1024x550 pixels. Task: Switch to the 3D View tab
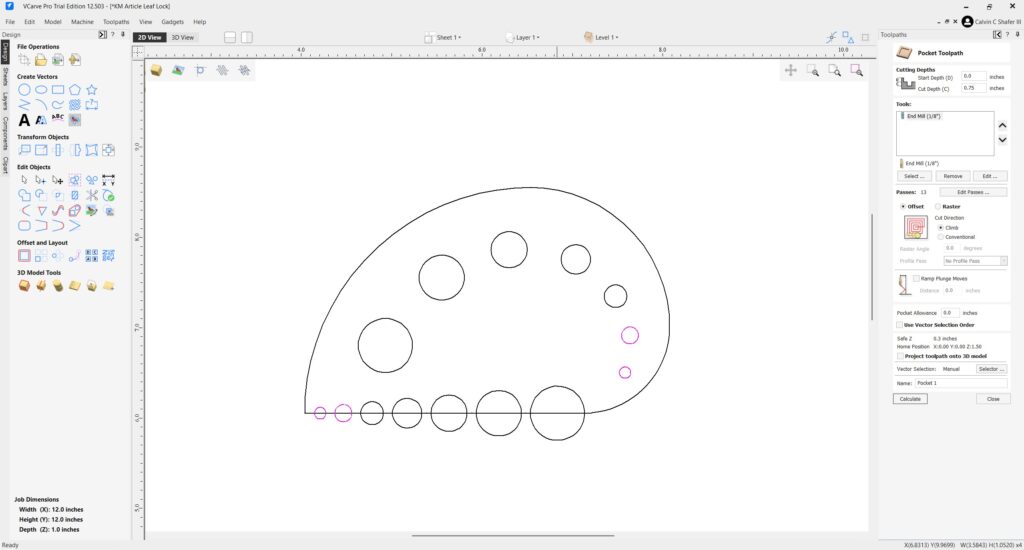click(183, 37)
